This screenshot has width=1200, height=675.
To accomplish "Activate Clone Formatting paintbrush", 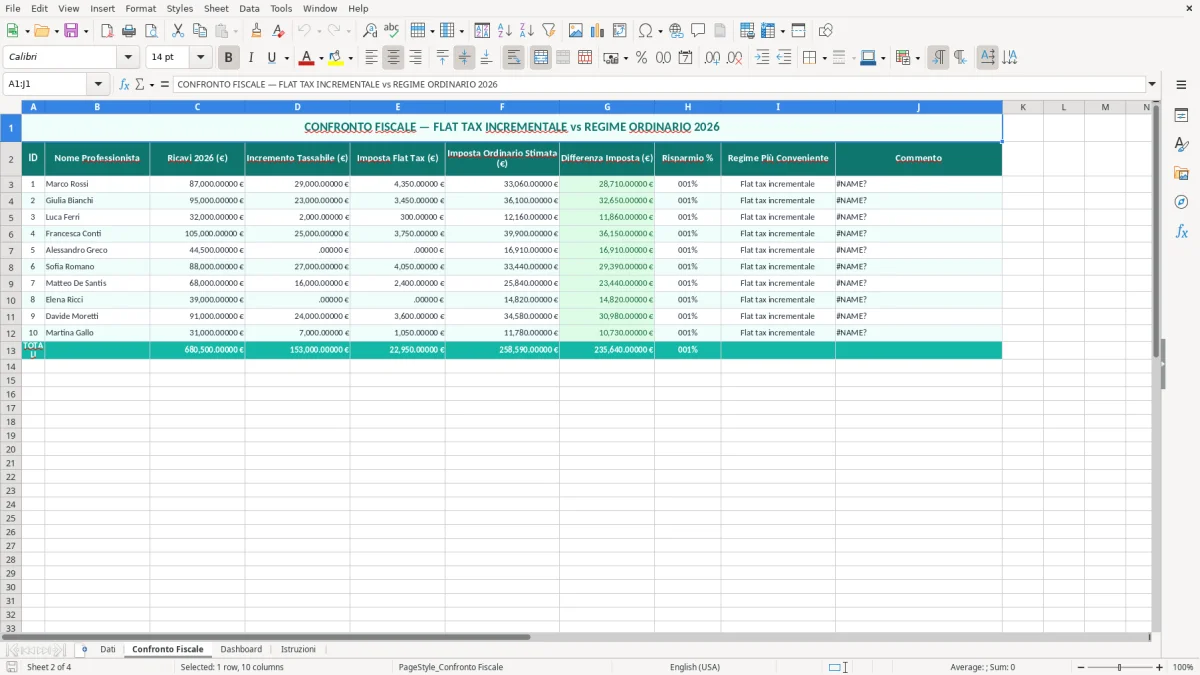I will pos(257,31).
